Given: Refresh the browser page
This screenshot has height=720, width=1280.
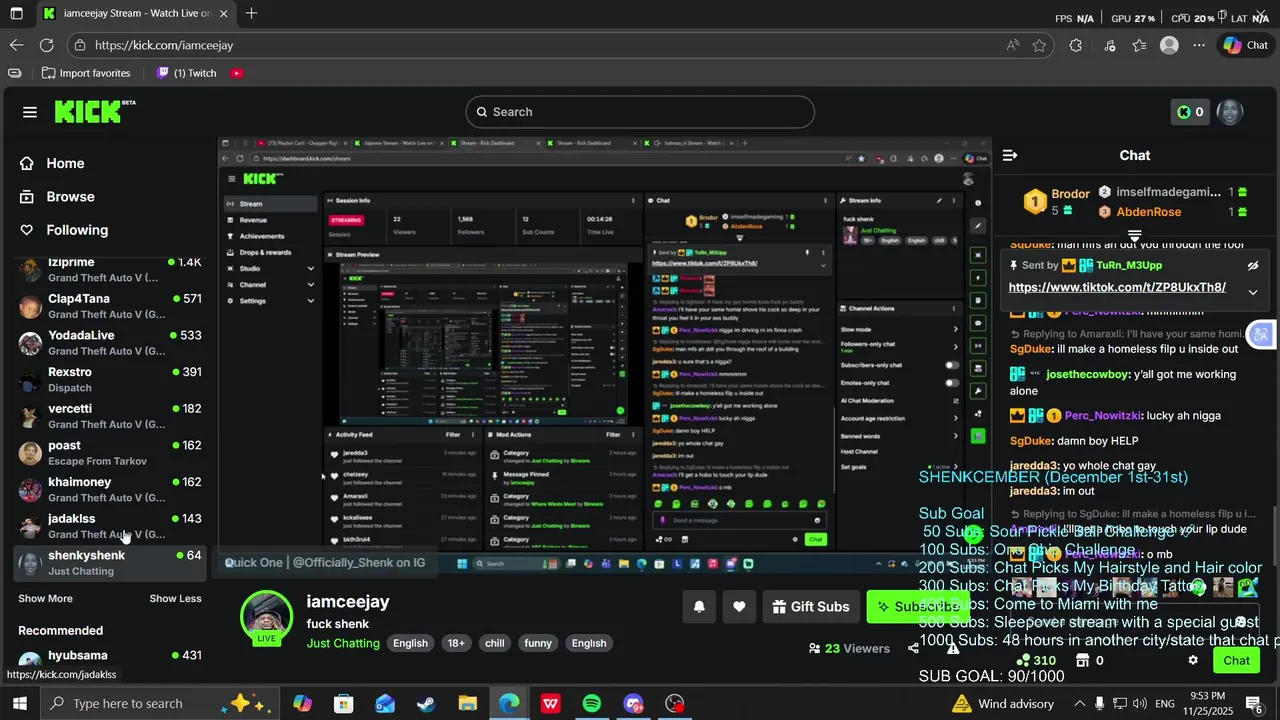Looking at the screenshot, I should [x=46, y=45].
